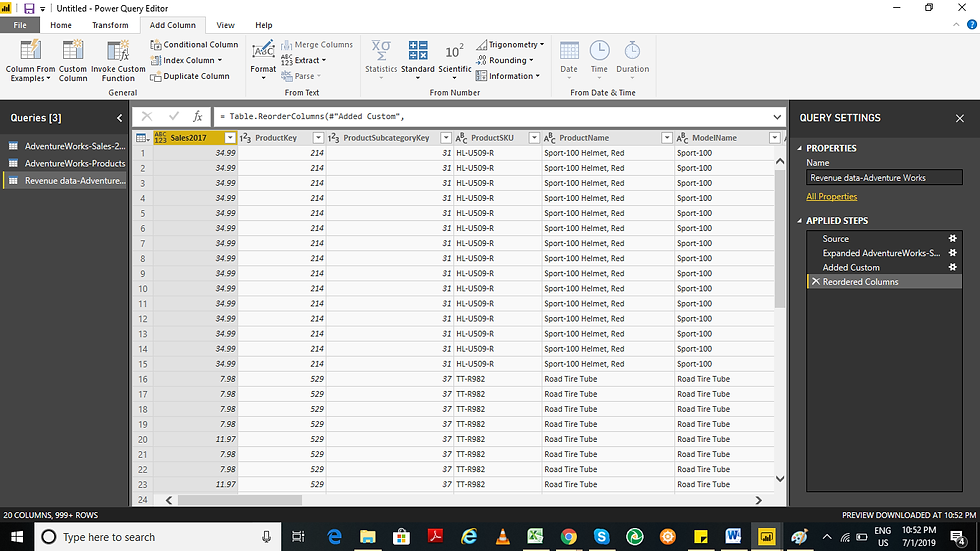980x551 pixels.
Task: Open the Duration column options
Action: 632,61
